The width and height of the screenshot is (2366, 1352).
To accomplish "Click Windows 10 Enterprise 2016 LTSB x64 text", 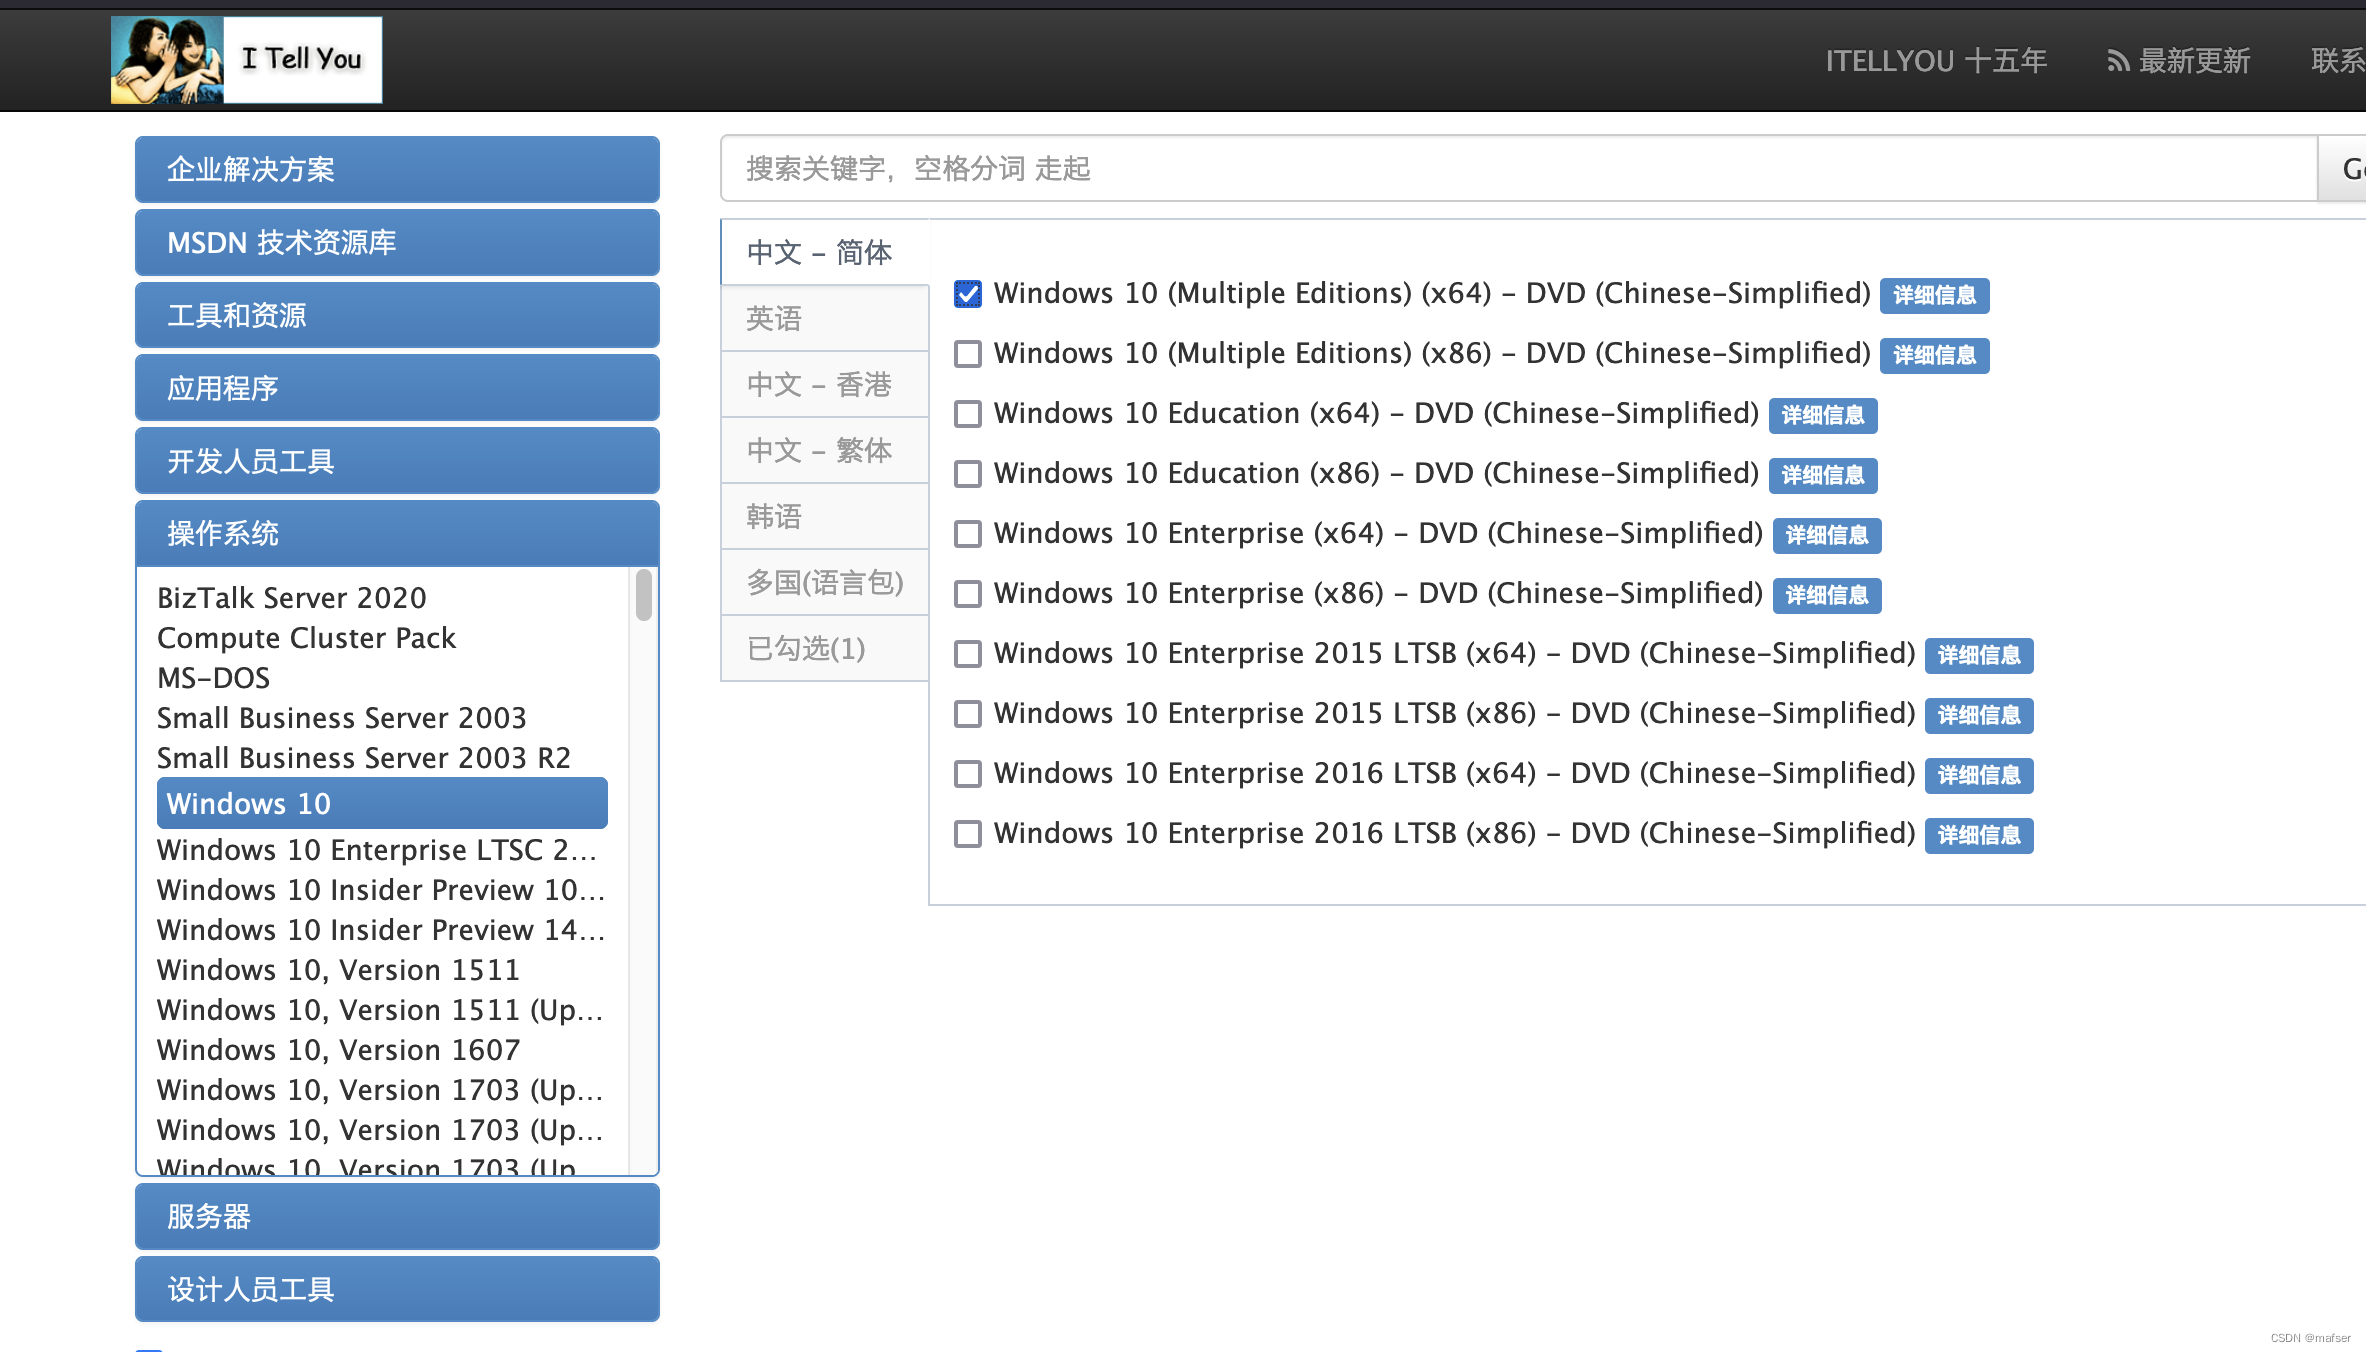I will pos(1454,774).
